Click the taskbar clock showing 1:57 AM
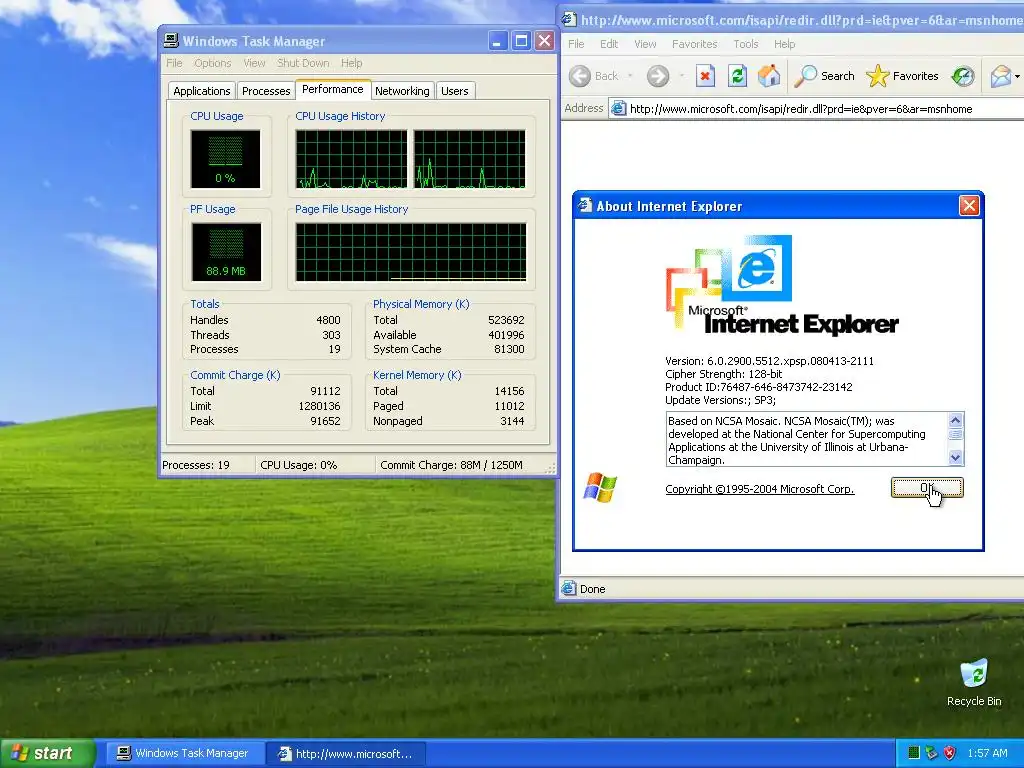The height and width of the screenshot is (768, 1024). (987, 753)
